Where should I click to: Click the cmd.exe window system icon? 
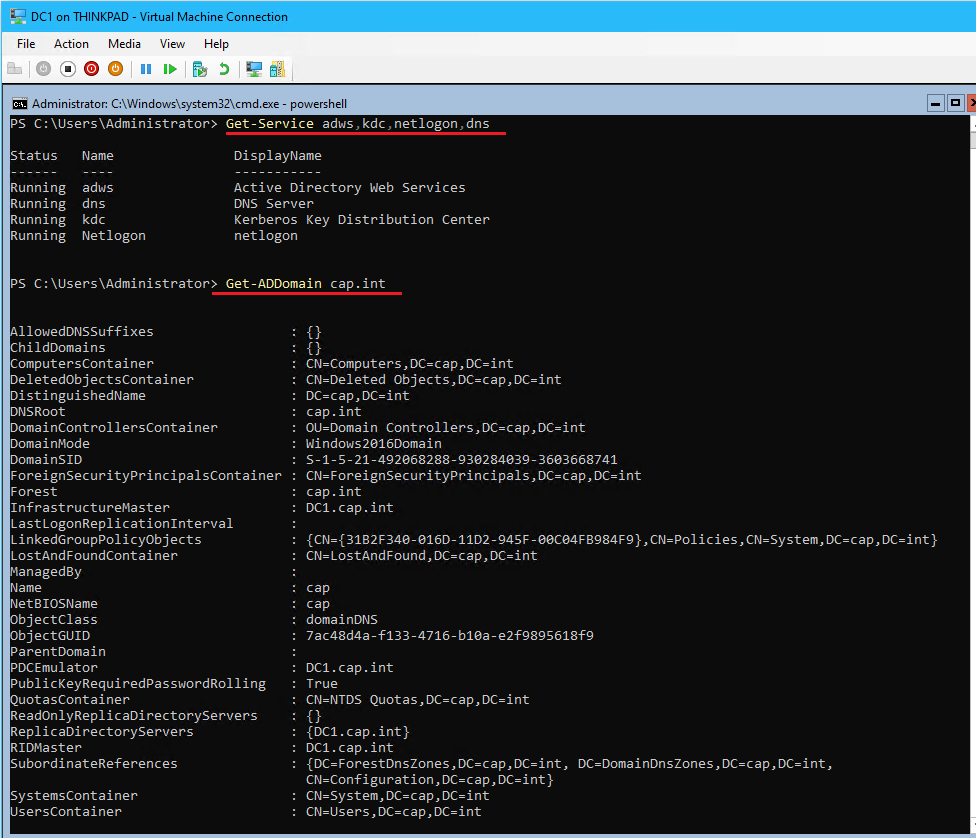(20, 103)
